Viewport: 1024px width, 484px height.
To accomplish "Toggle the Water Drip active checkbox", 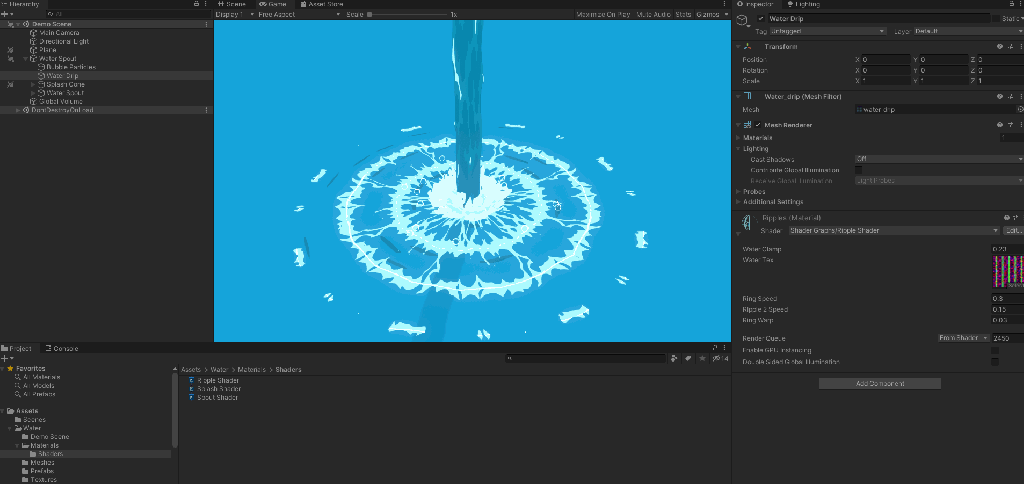I will [761, 18].
